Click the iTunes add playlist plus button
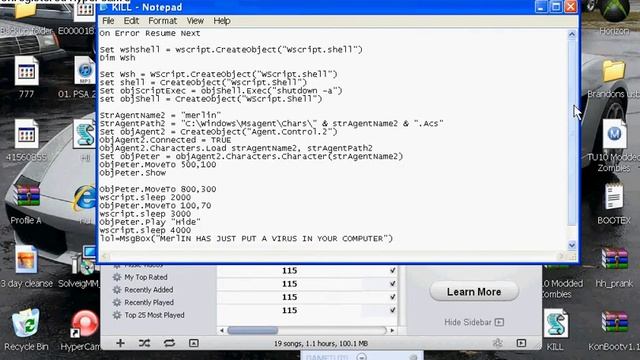The height and width of the screenshot is (360, 640). [x=120, y=343]
